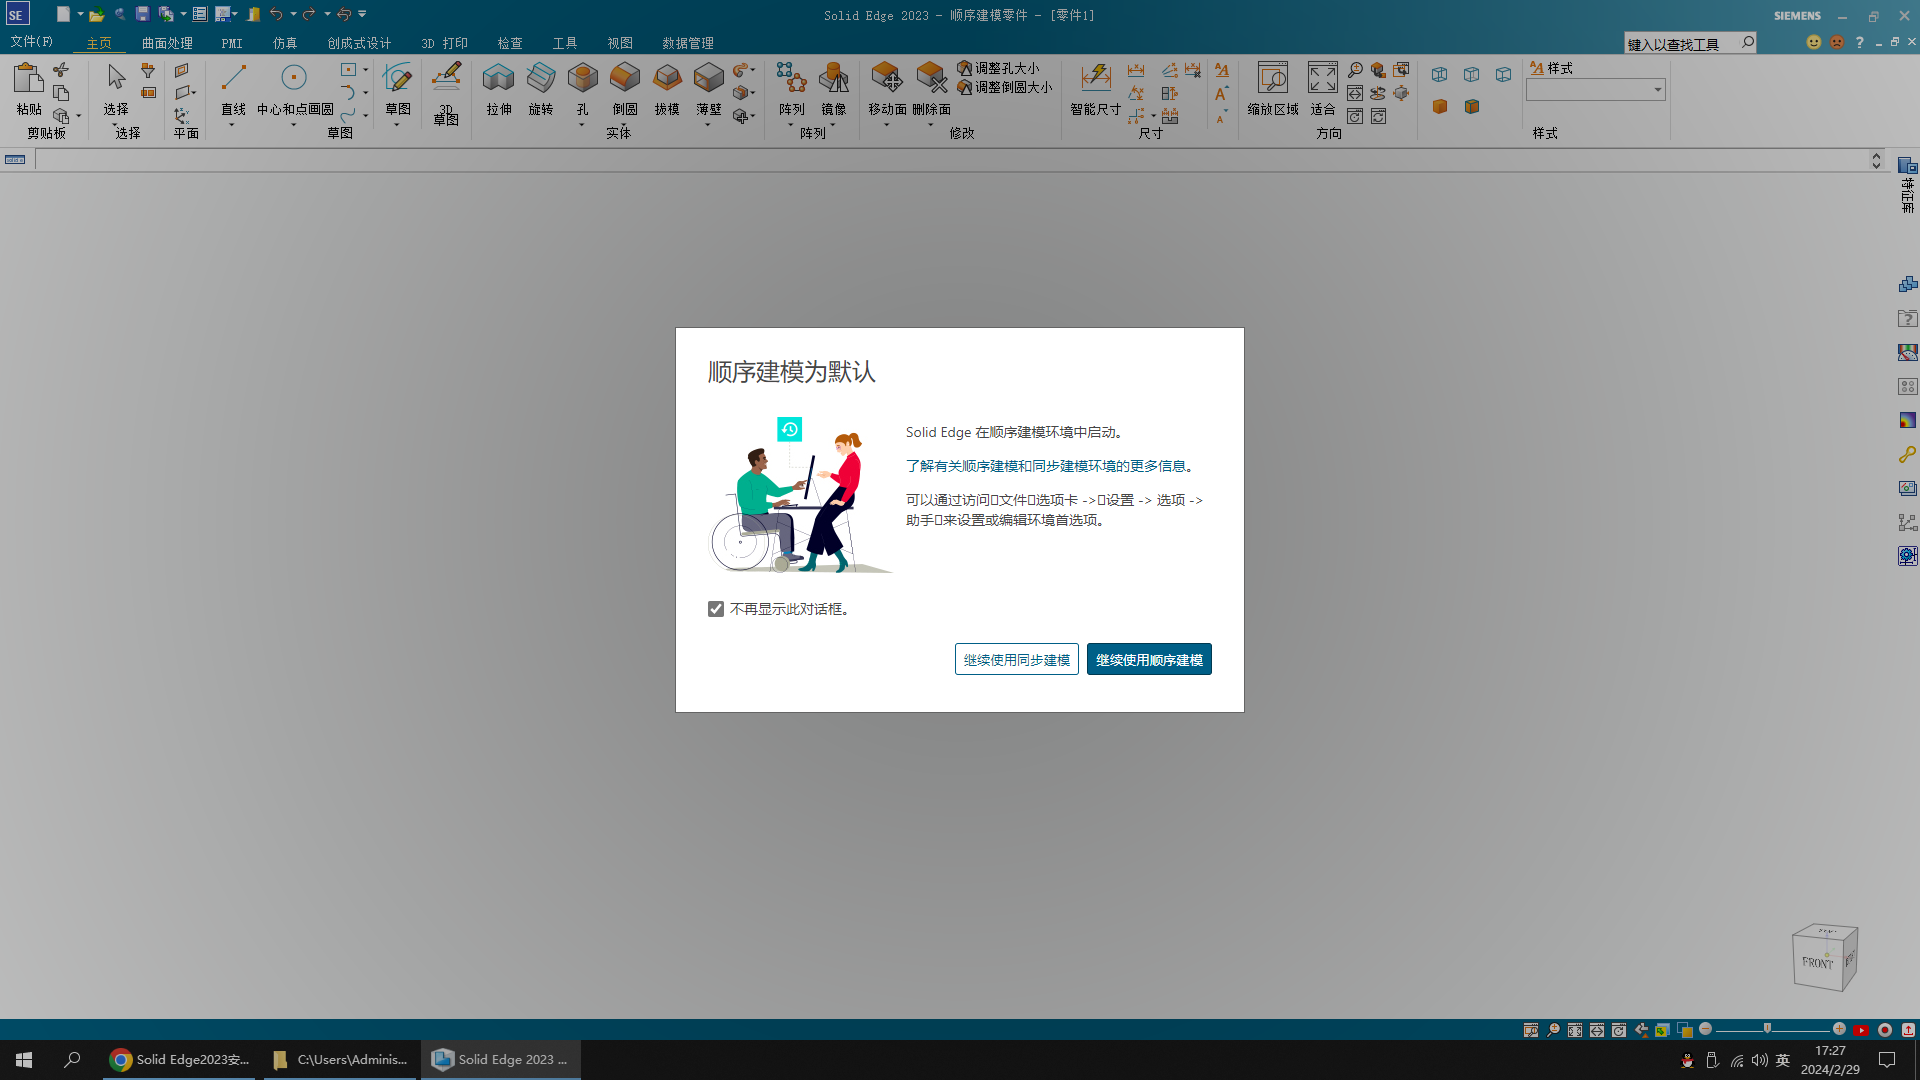Expand the Hole (孔) dropdown arrow

(582, 125)
